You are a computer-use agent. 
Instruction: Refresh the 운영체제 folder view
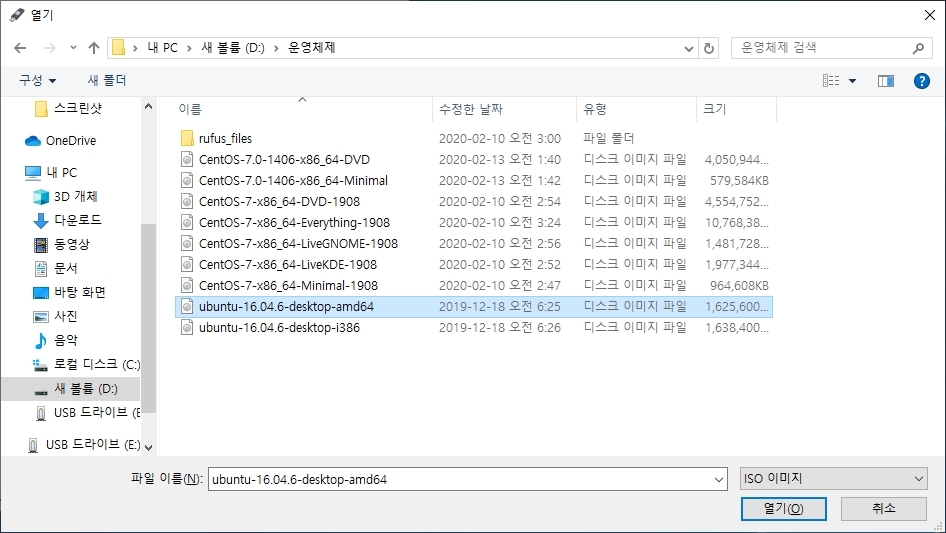[709, 48]
